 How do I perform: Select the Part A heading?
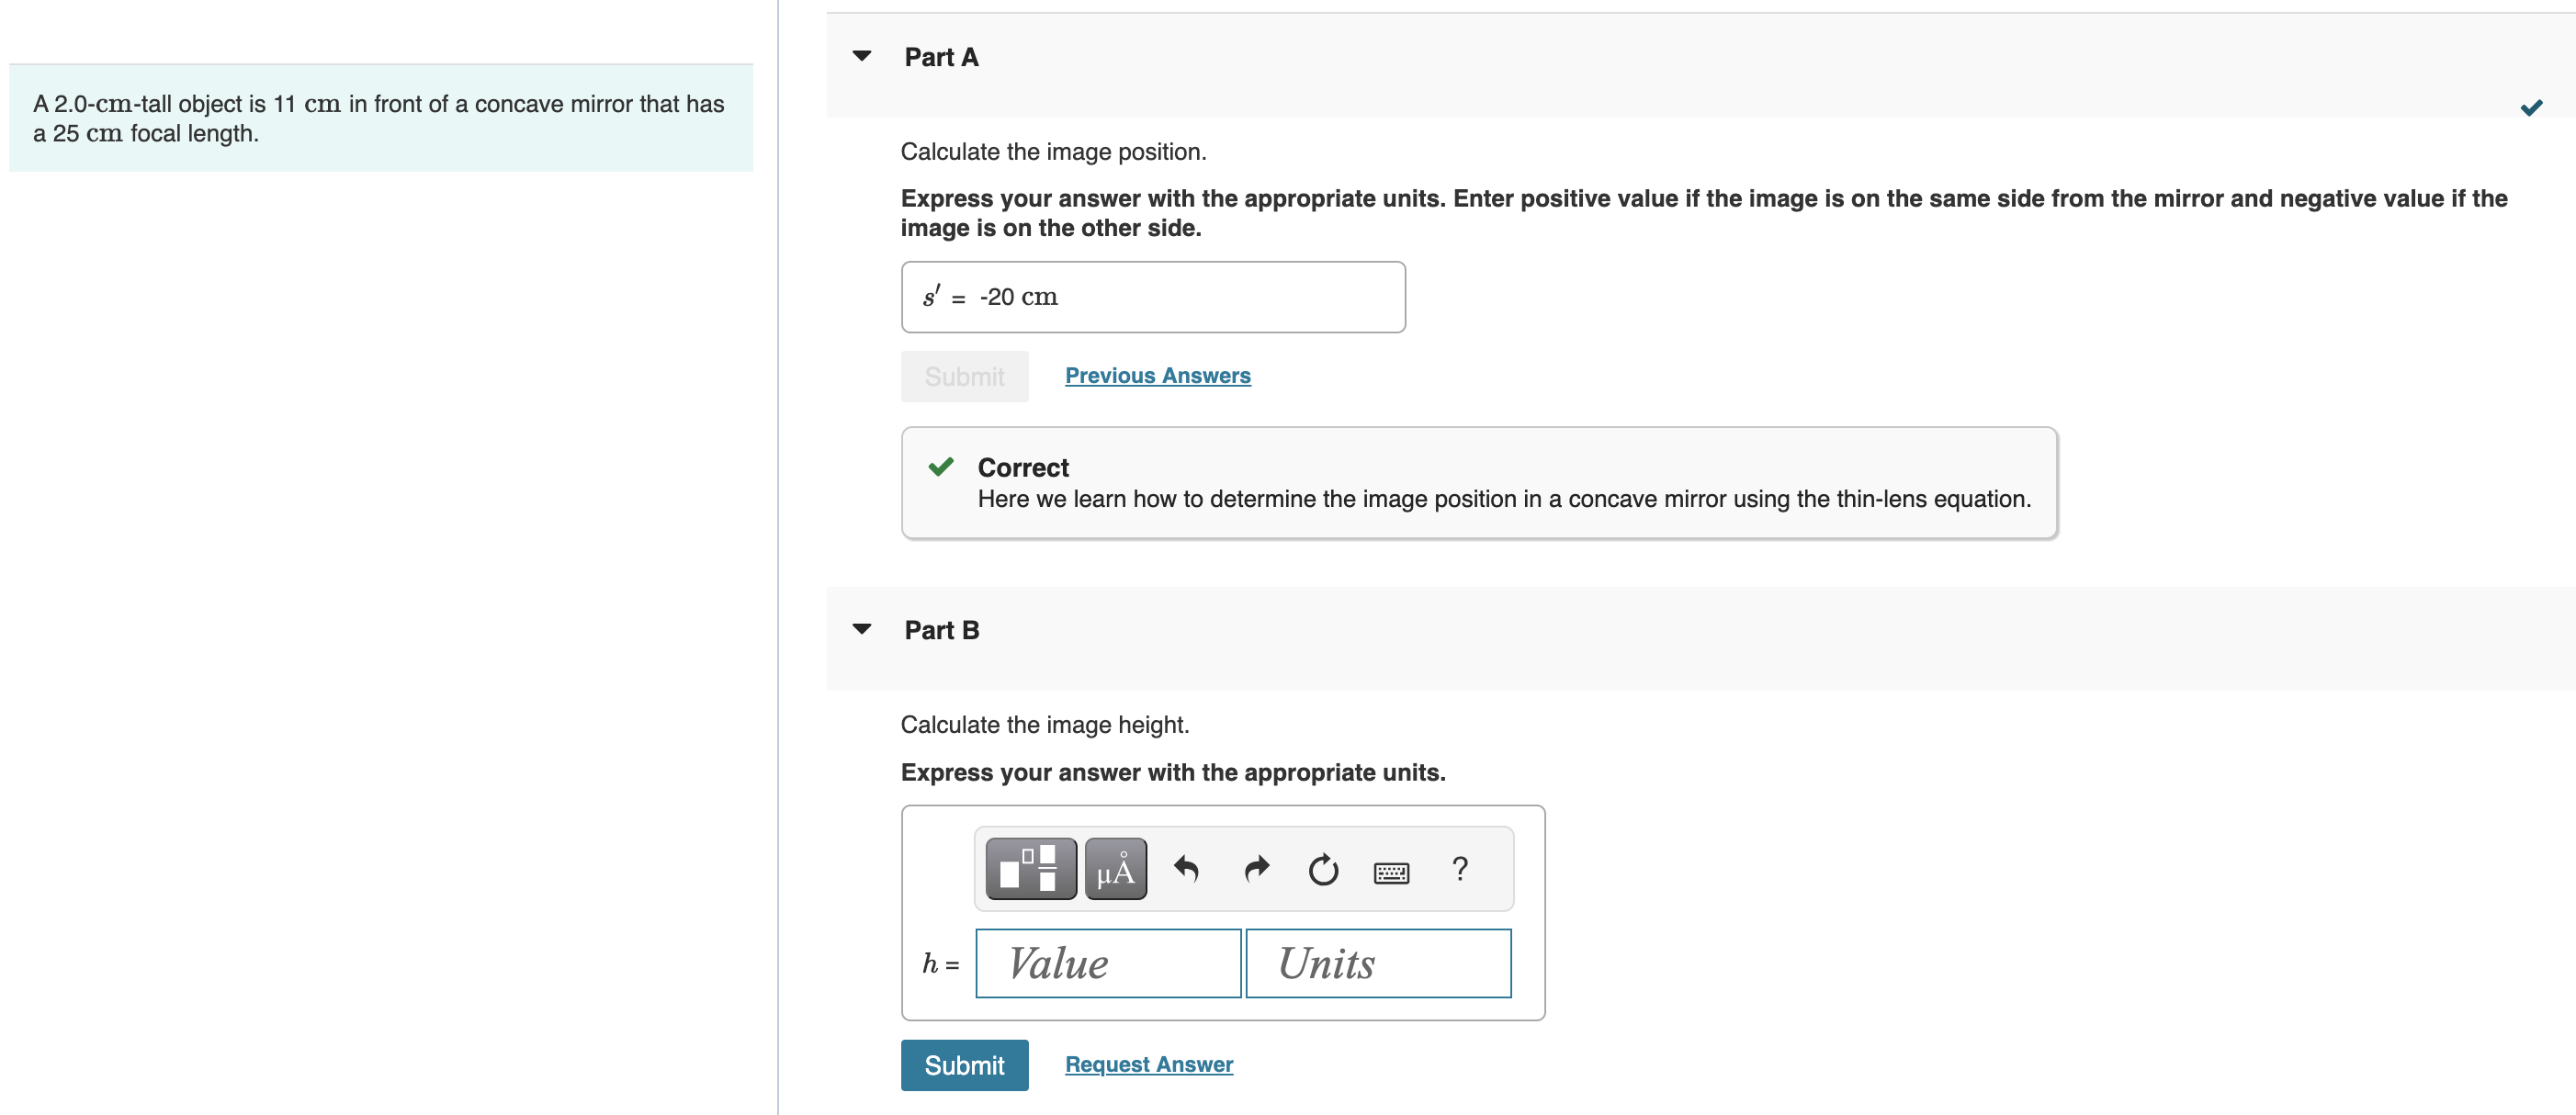941,57
